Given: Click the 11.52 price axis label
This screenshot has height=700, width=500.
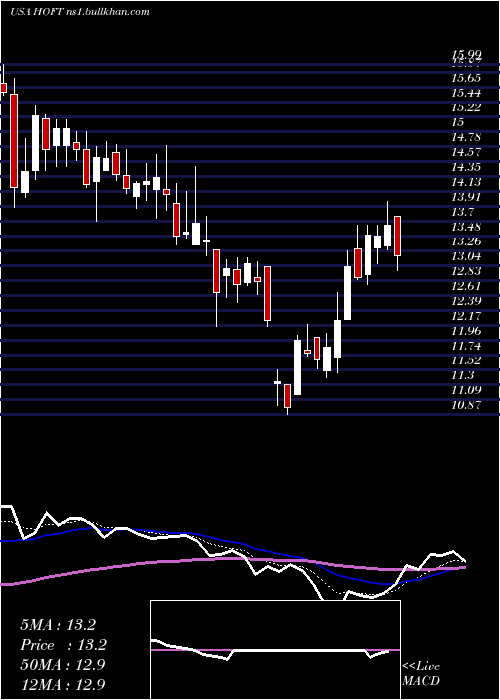Looking at the screenshot, I should coord(466,360).
